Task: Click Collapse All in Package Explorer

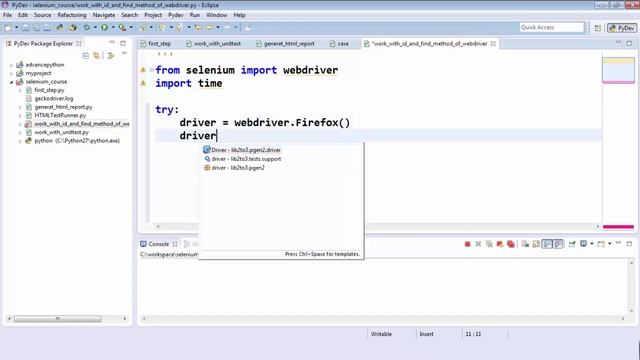Action: (86, 56)
